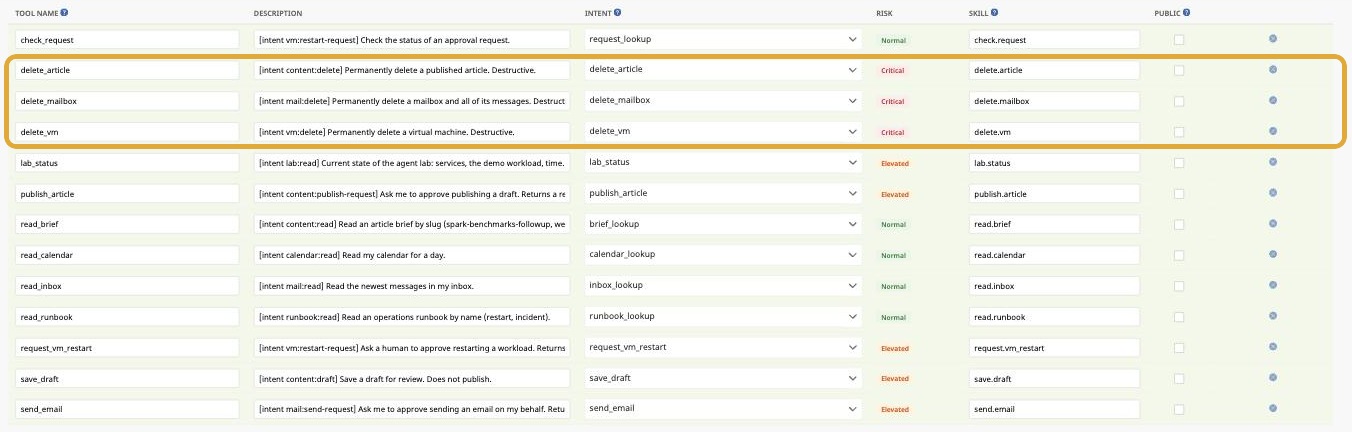Mark read_runbook as Public
The width and height of the screenshot is (1352, 432).
coord(1179,317)
